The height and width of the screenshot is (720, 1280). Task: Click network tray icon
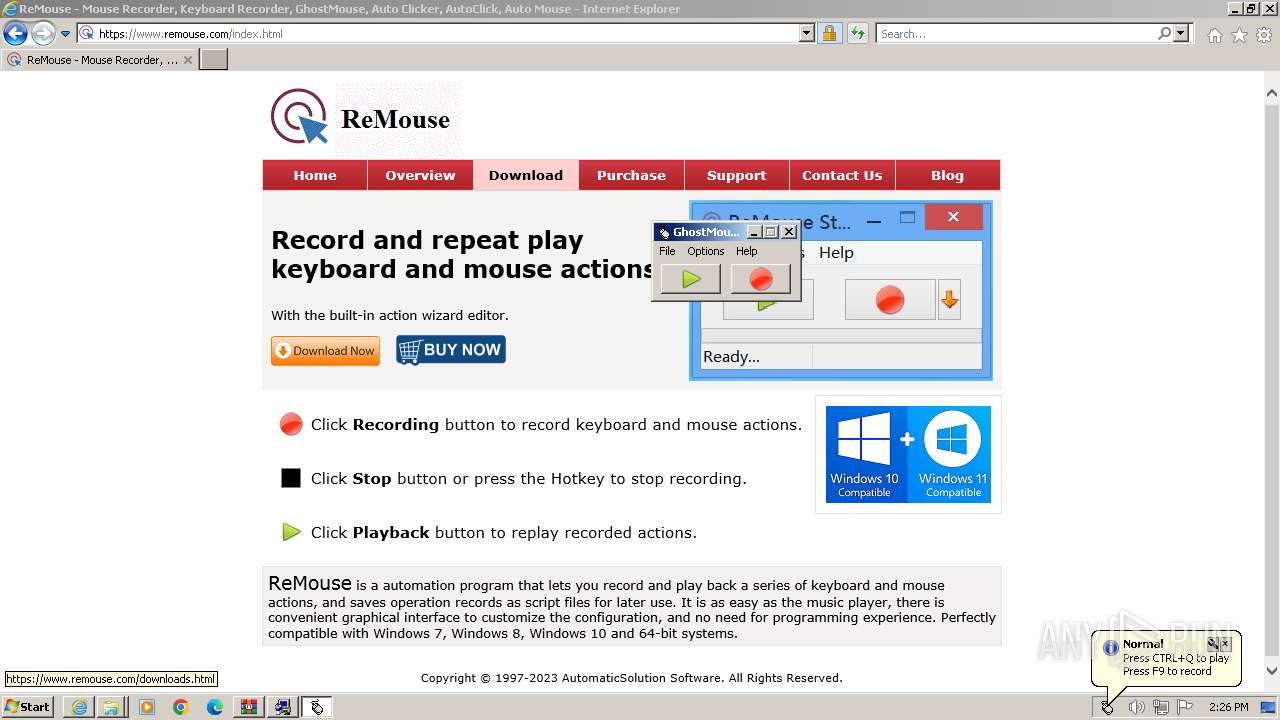point(1161,707)
